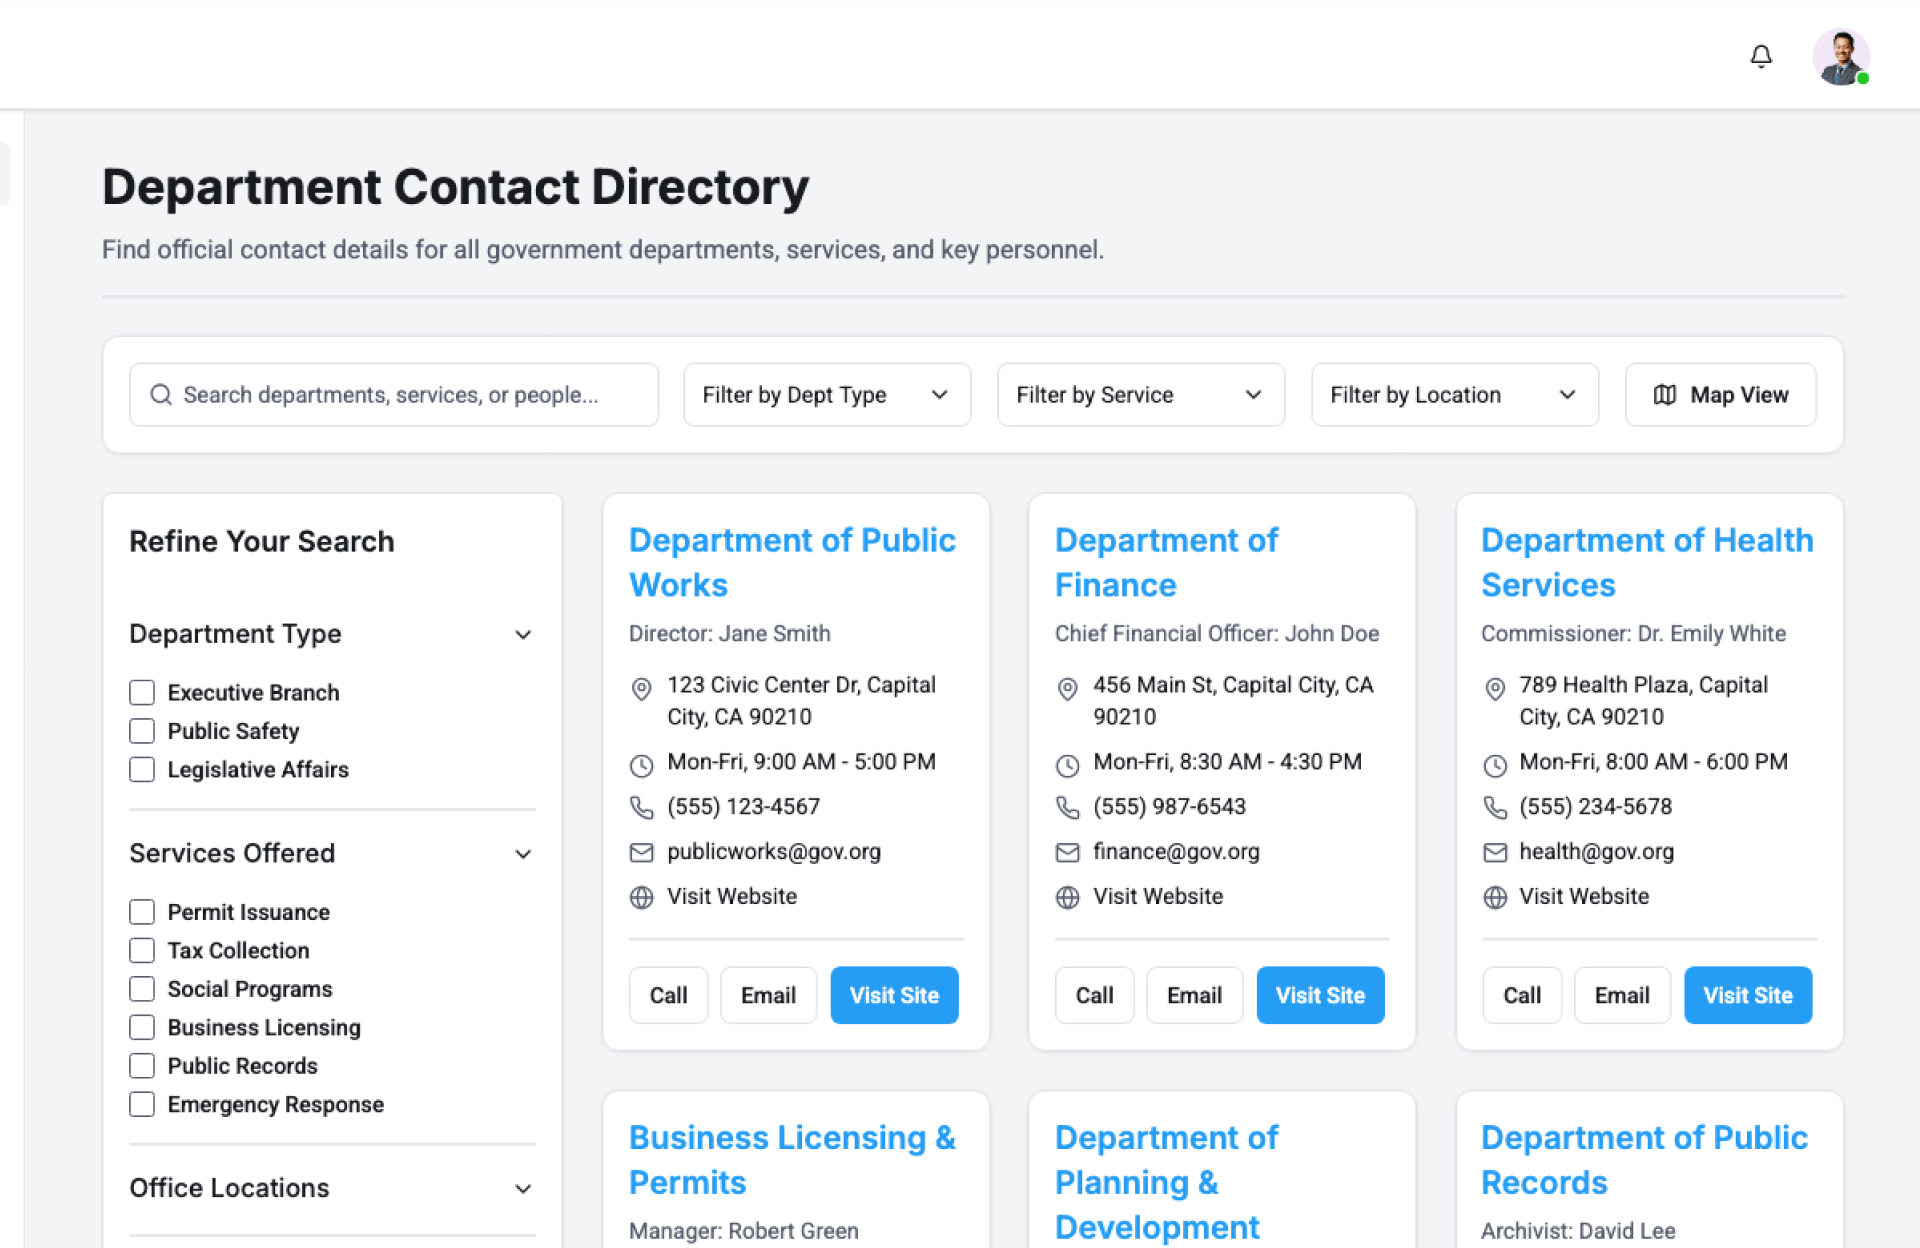Viewport: 1920px width, 1248px height.
Task: Click the map icon in Map View button
Action: click(1664, 395)
